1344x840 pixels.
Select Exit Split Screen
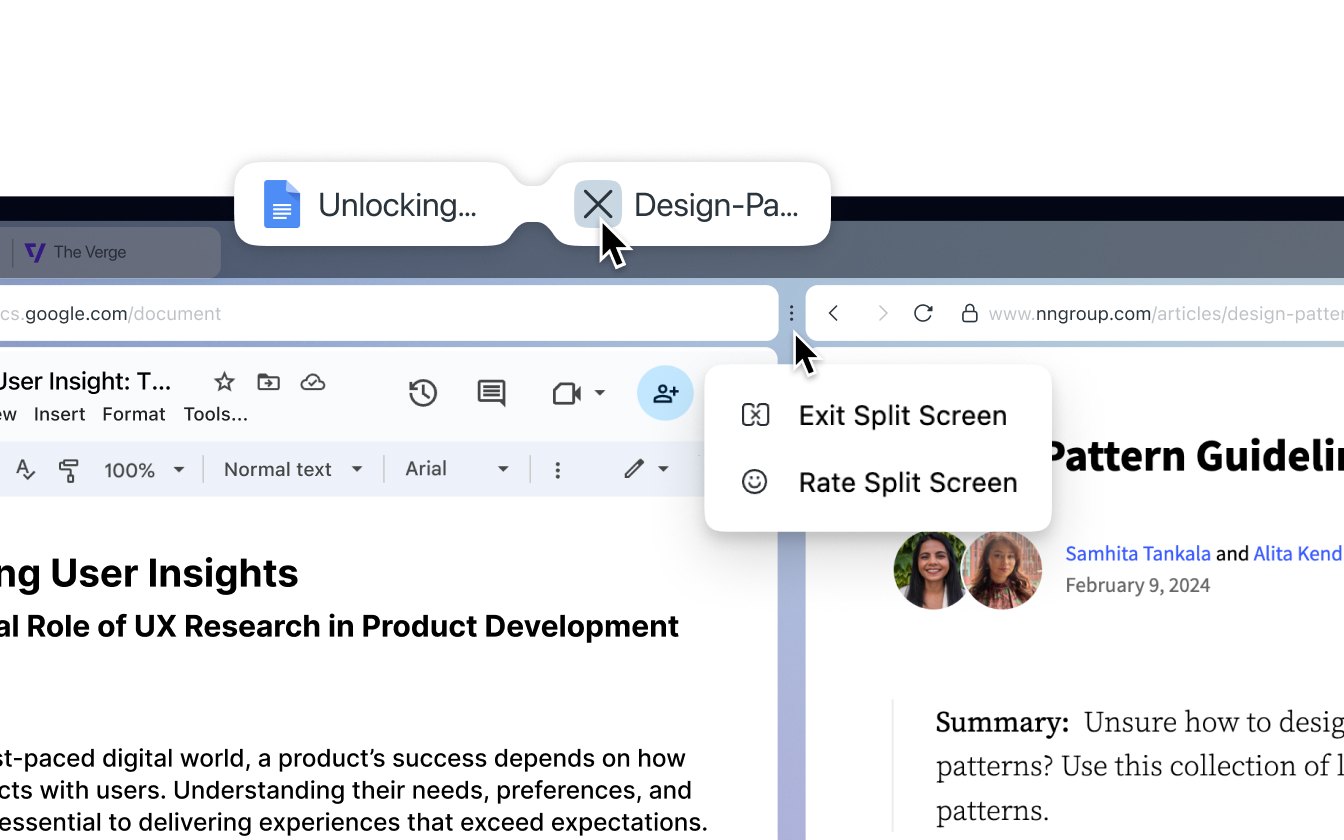click(901, 415)
